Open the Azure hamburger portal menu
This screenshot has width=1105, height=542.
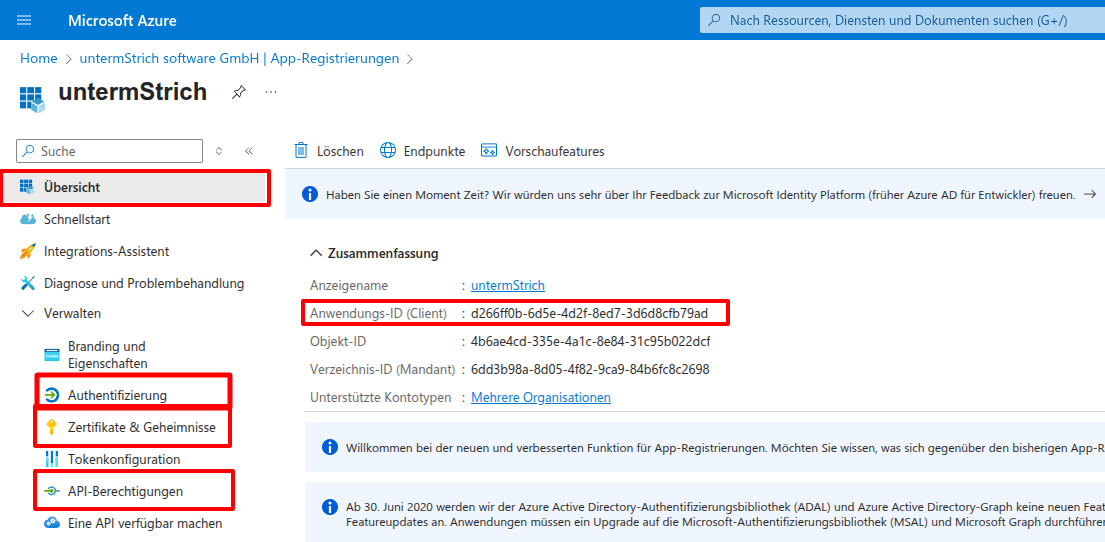coord(24,20)
